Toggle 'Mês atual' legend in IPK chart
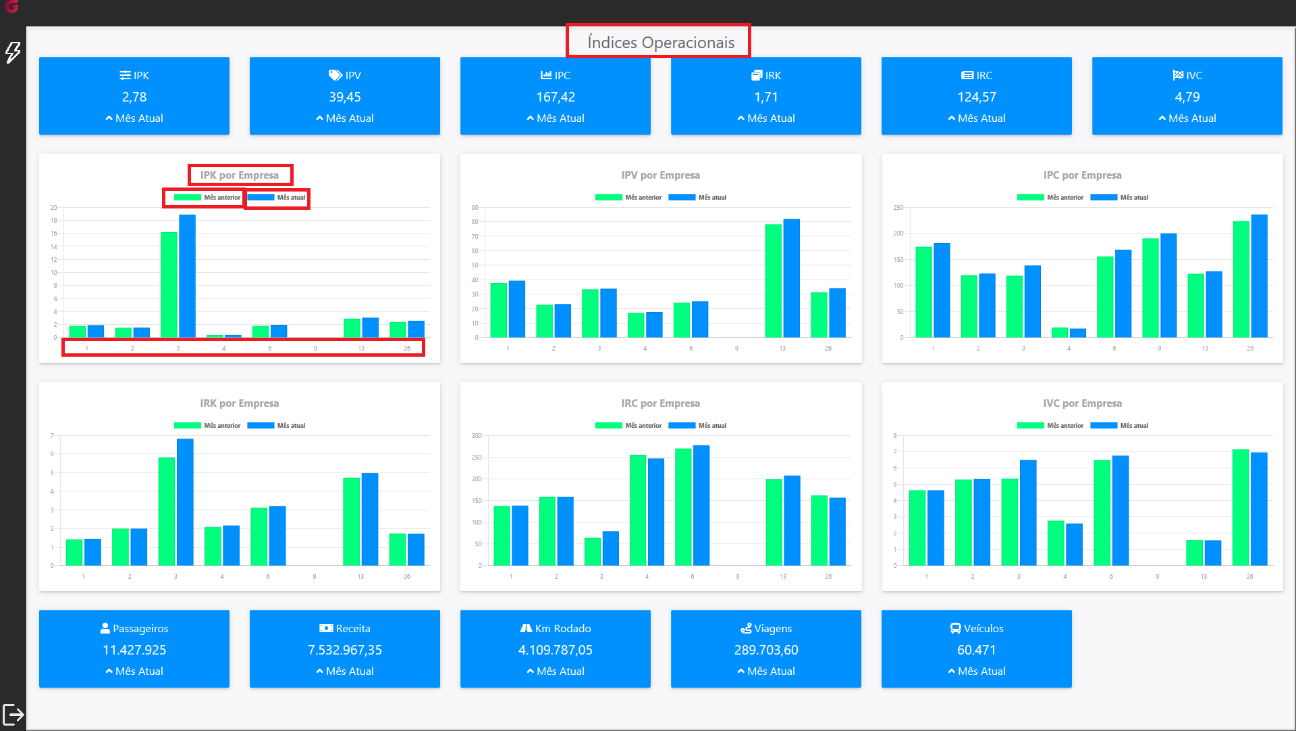The width and height of the screenshot is (1296, 731). pyautogui.click(x=277, y=197)
